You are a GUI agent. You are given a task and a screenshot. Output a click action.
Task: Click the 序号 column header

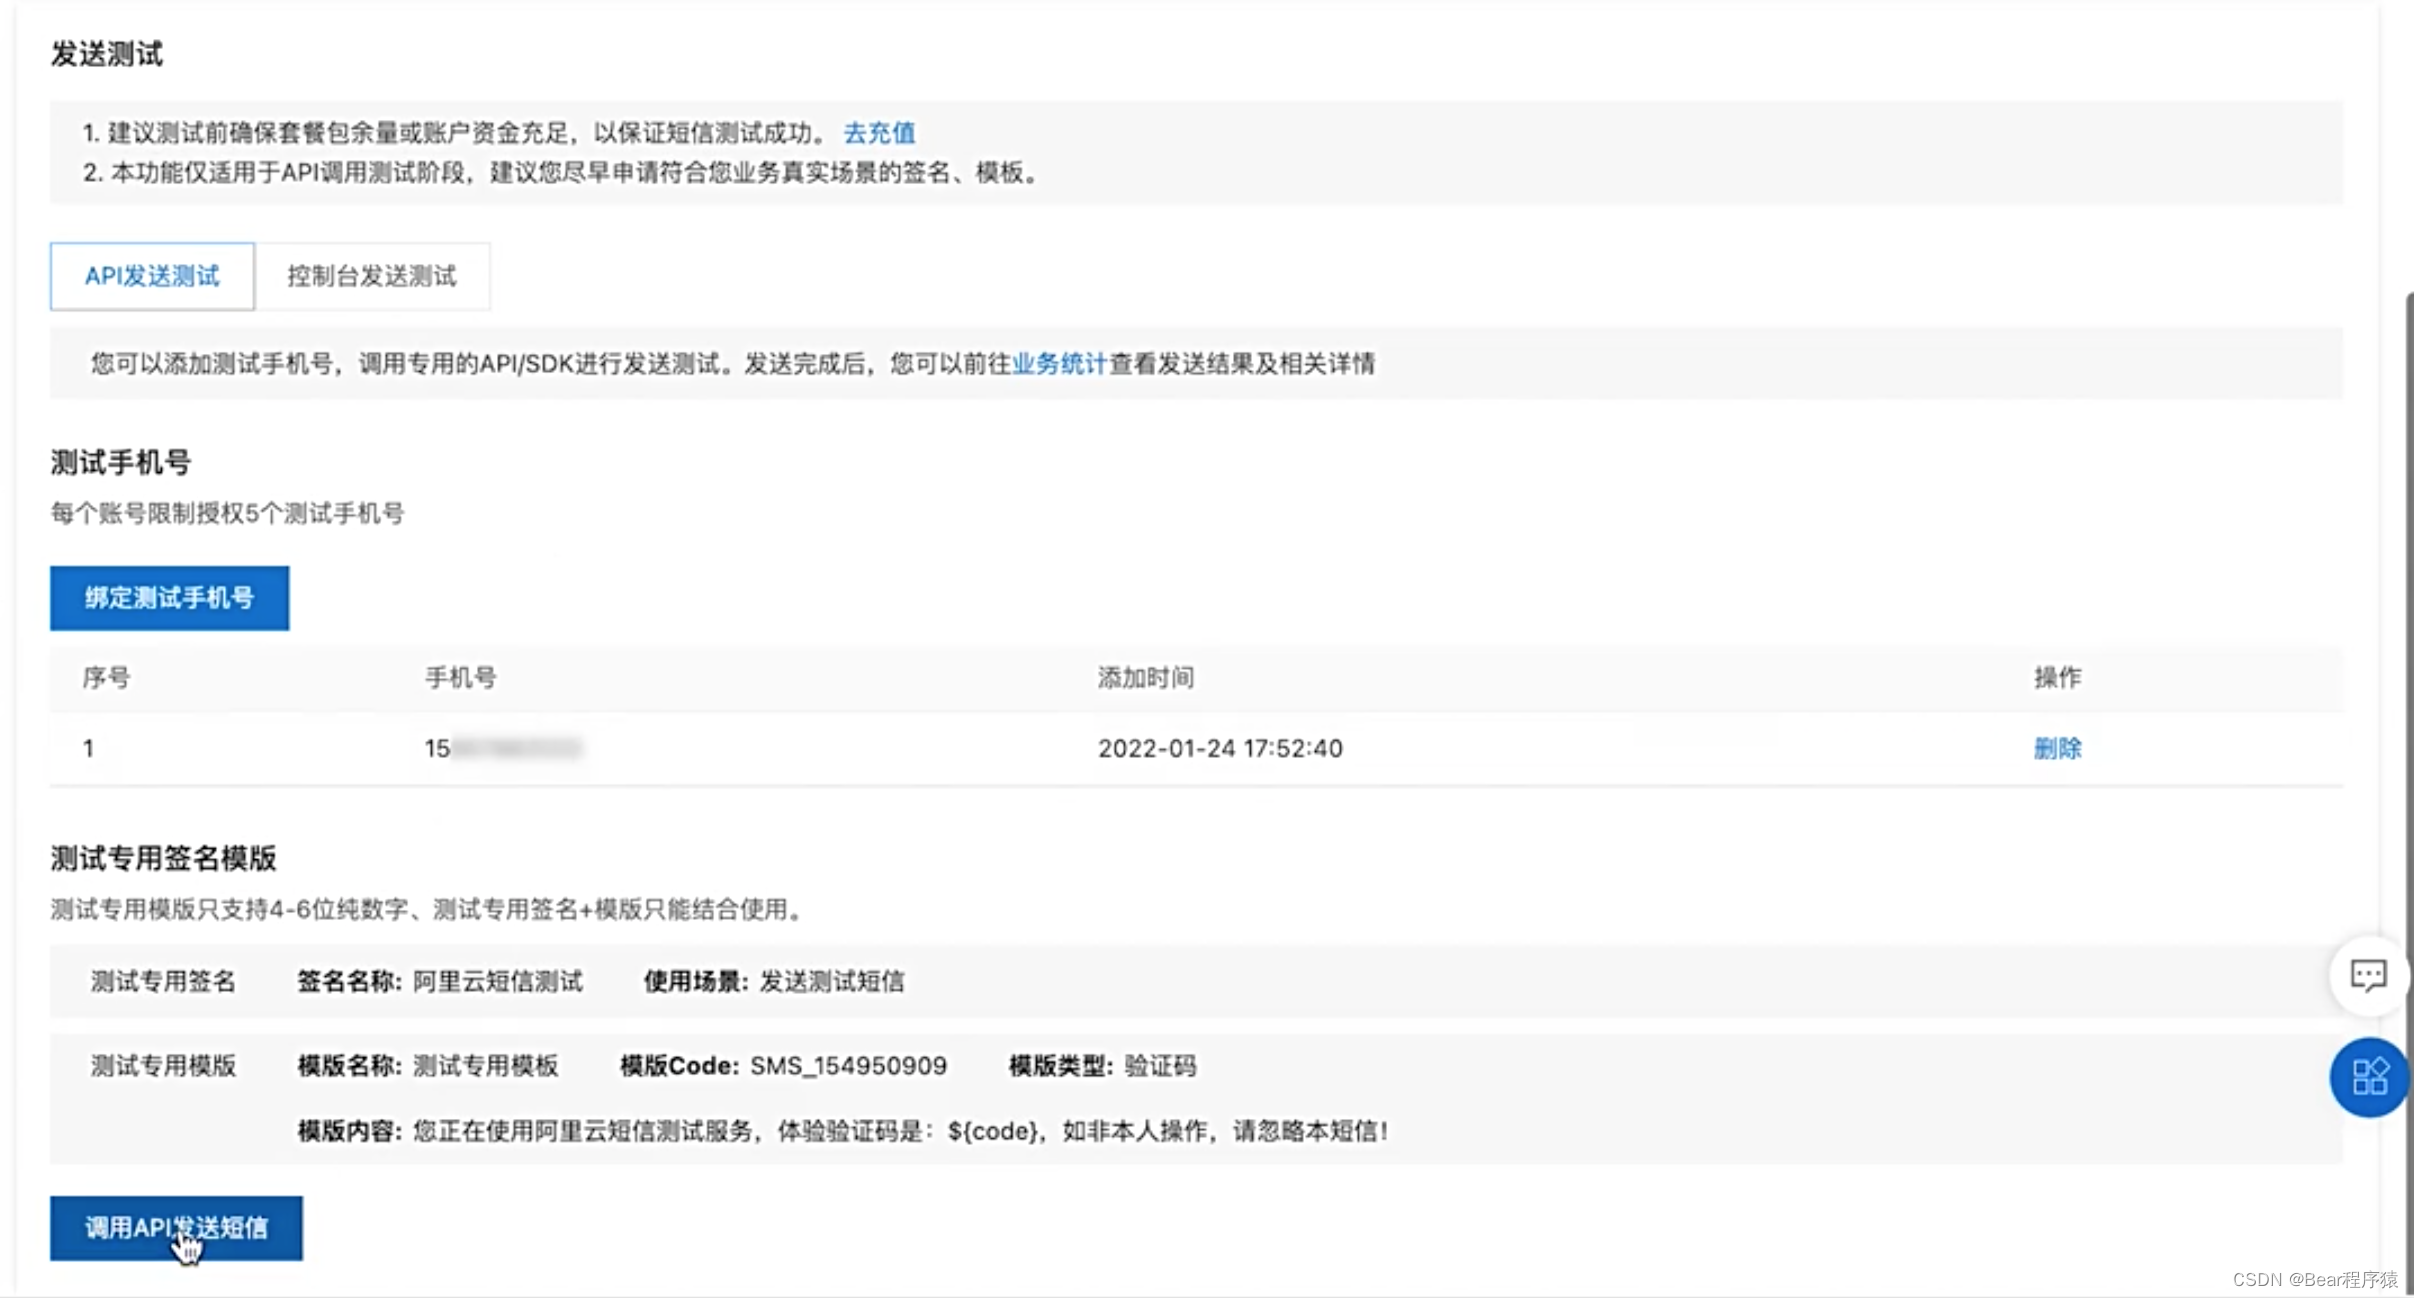103,677
